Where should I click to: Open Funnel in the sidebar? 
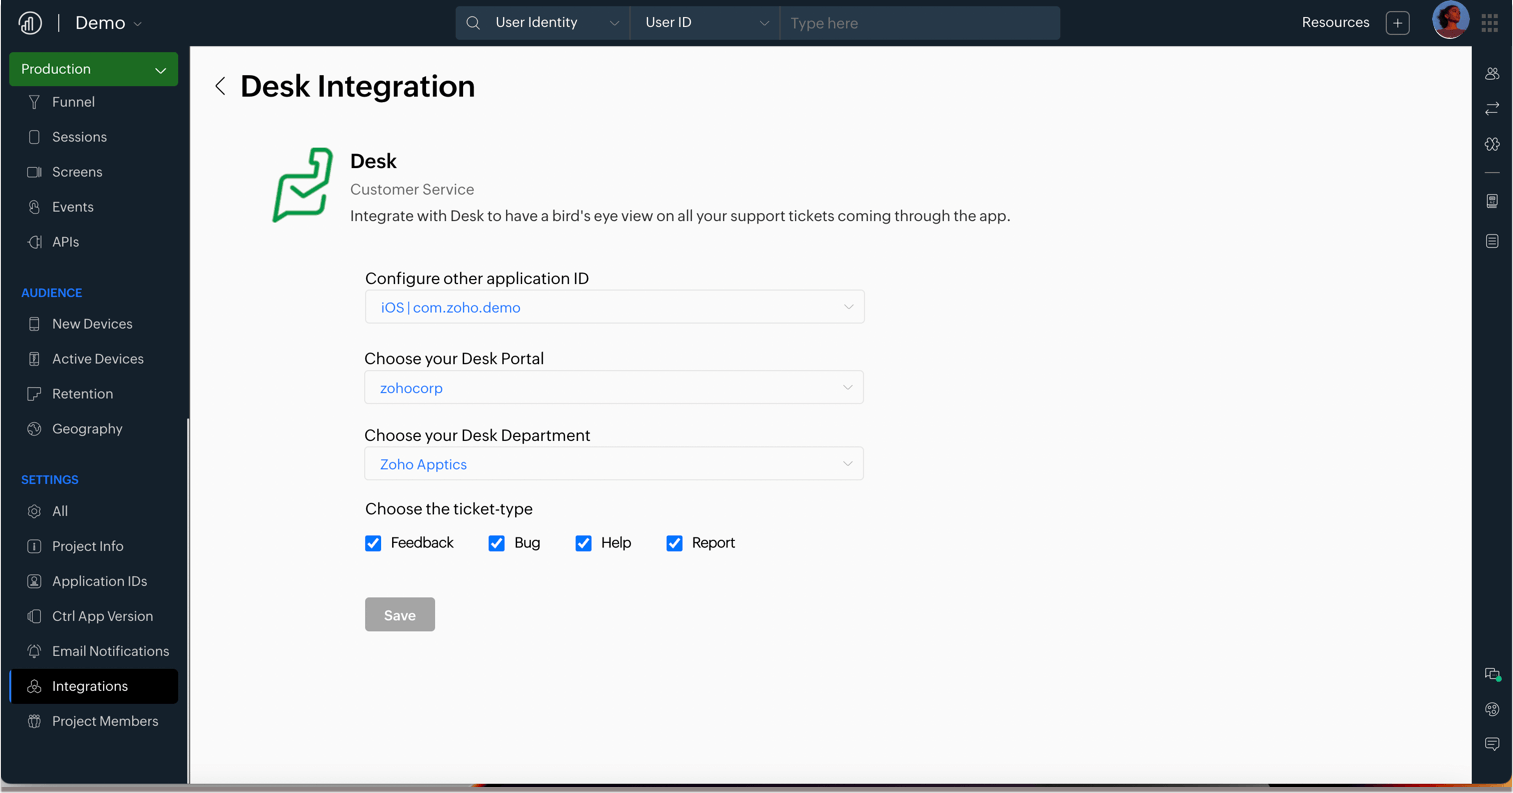point(73,102)
